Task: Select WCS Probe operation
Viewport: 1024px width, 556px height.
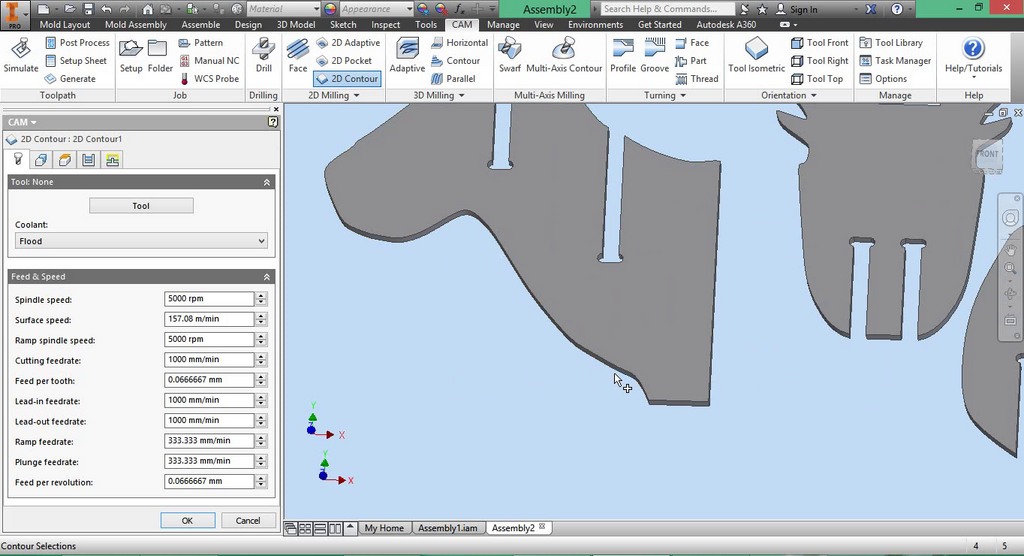Action: (209, 78)
